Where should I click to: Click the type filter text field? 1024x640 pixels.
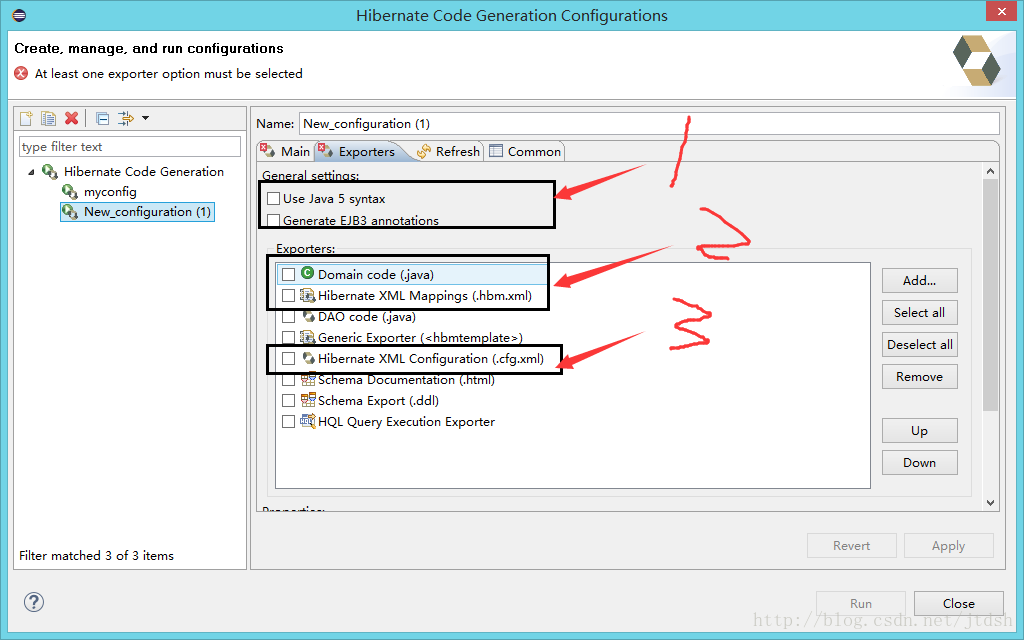click(130, 146)
